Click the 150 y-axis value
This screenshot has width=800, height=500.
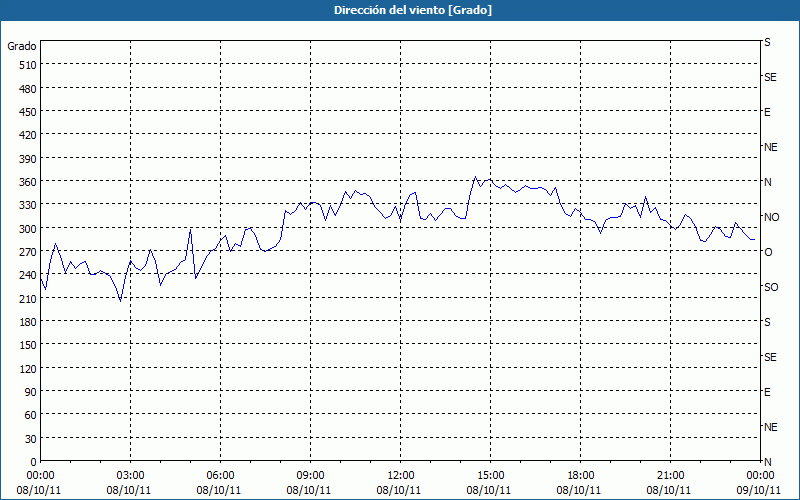click(28, 345)
